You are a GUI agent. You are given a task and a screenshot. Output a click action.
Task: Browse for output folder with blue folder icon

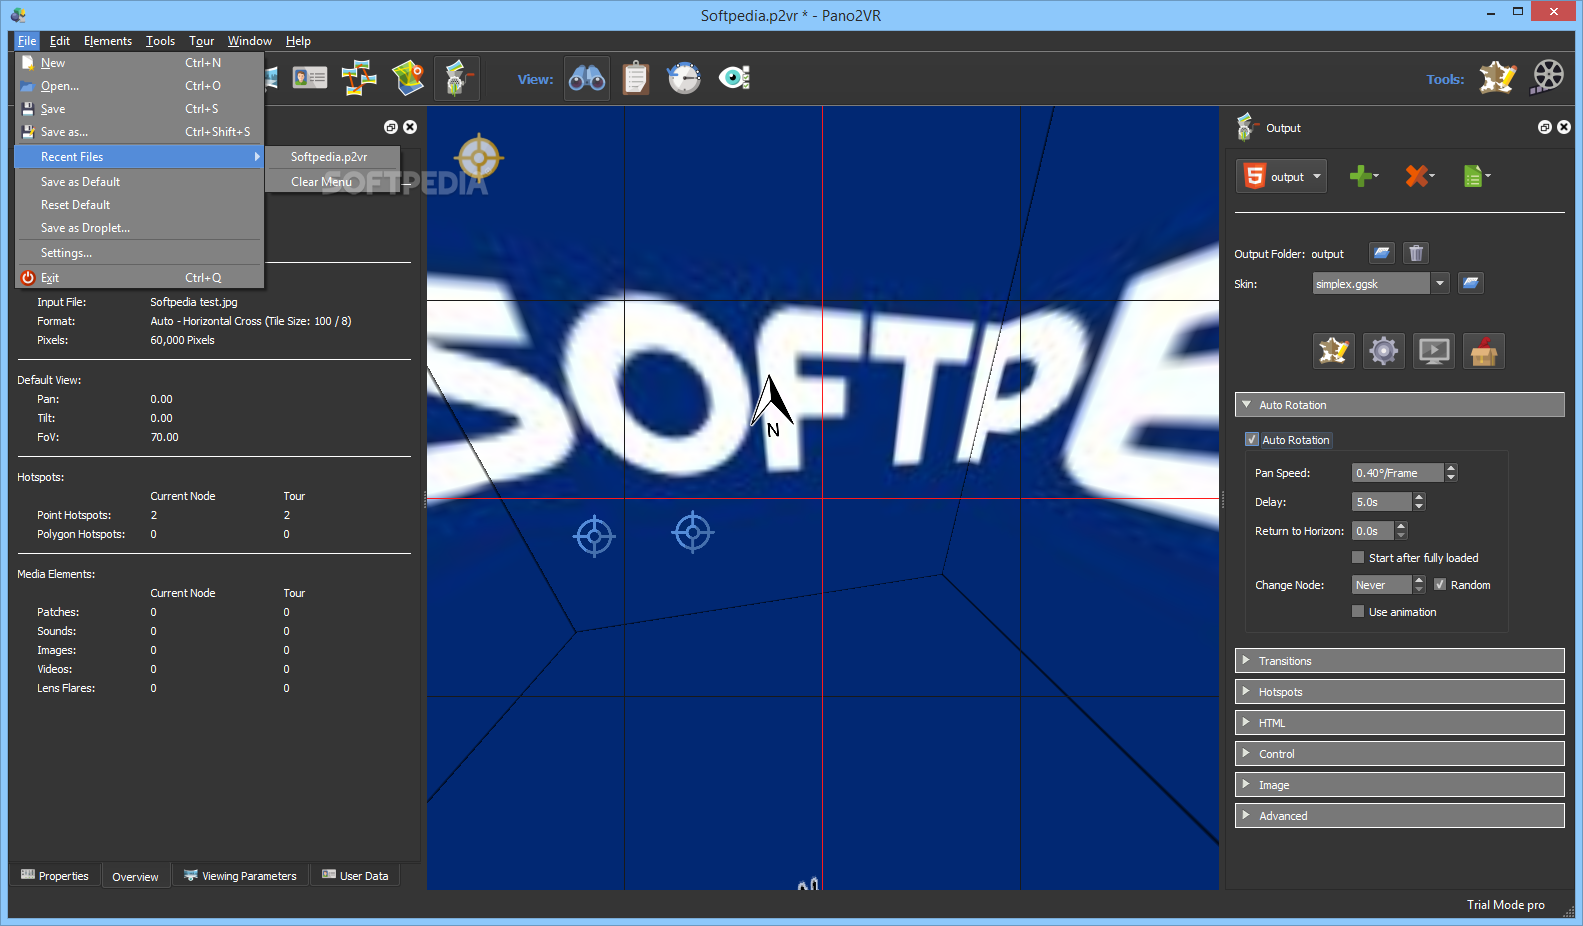pyautogui.click(x=1382, y=253)
